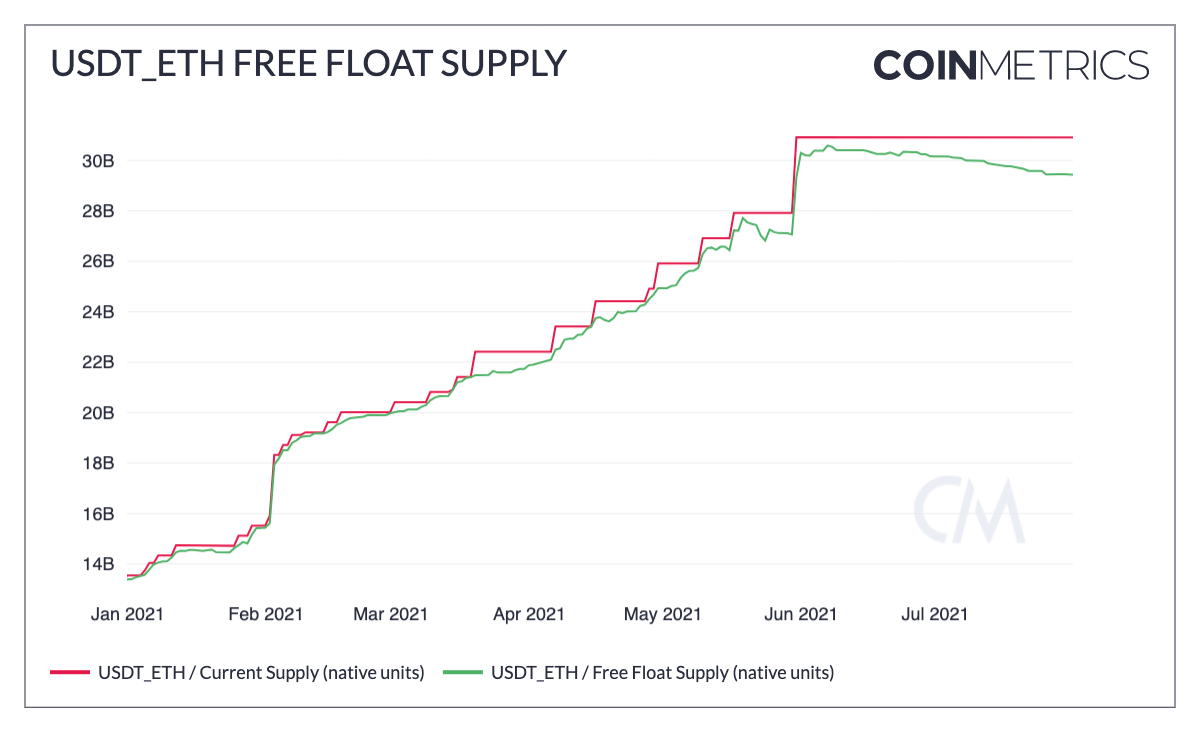Click the red line's flat top plateau
Screen dimensions: 1200x732
tap(934, 137)
